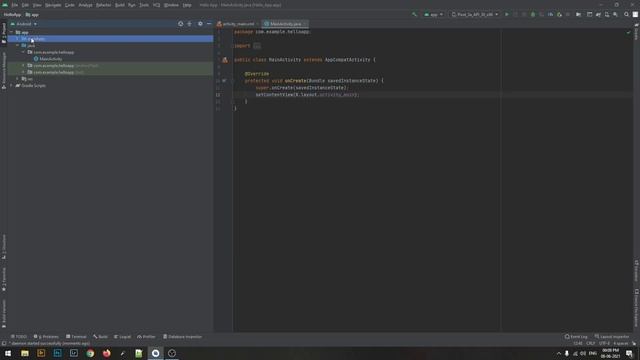Open the Database Inspector tool window
The image size is (640, 360).
tap(182, 337)
